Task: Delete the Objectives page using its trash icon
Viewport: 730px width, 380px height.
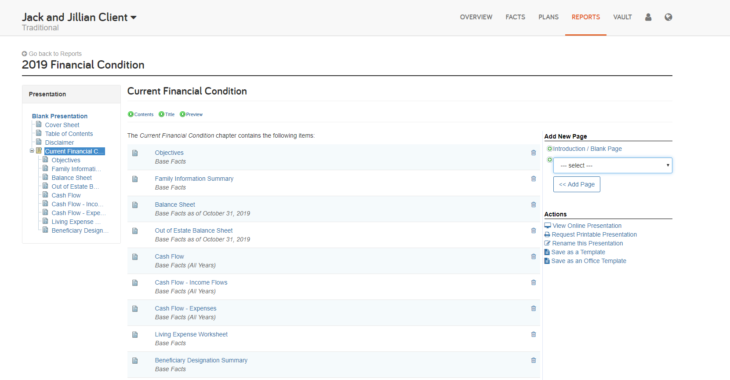Action: [x=534, y=153]
